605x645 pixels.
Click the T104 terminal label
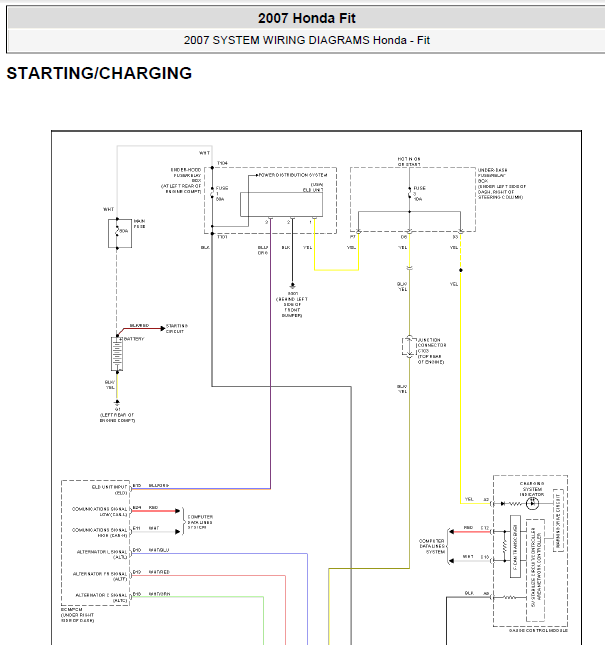point(222,163)
